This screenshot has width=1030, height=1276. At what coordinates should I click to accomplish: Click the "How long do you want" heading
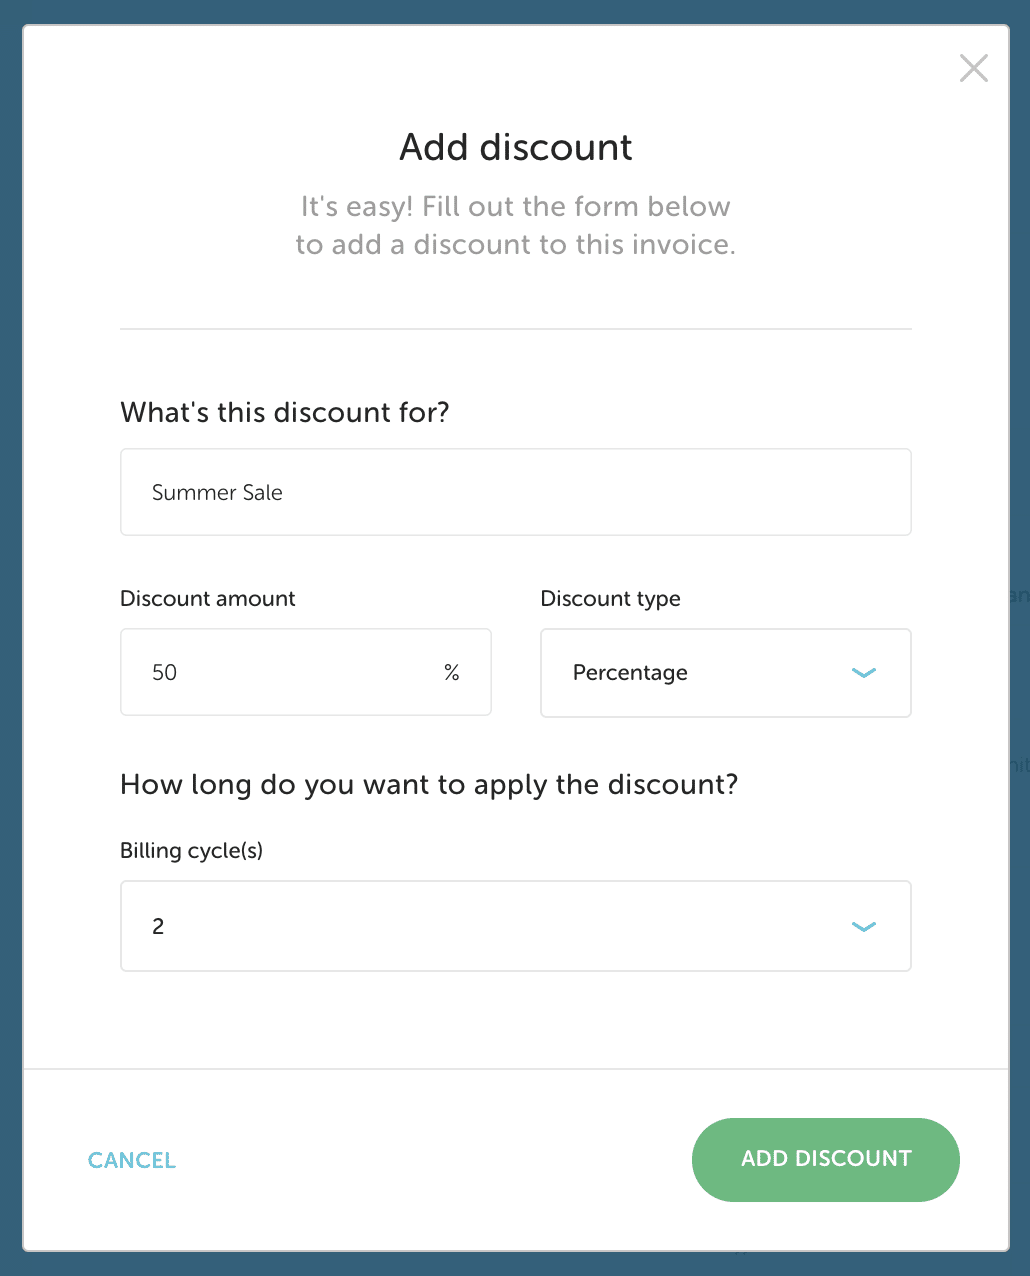429,784
